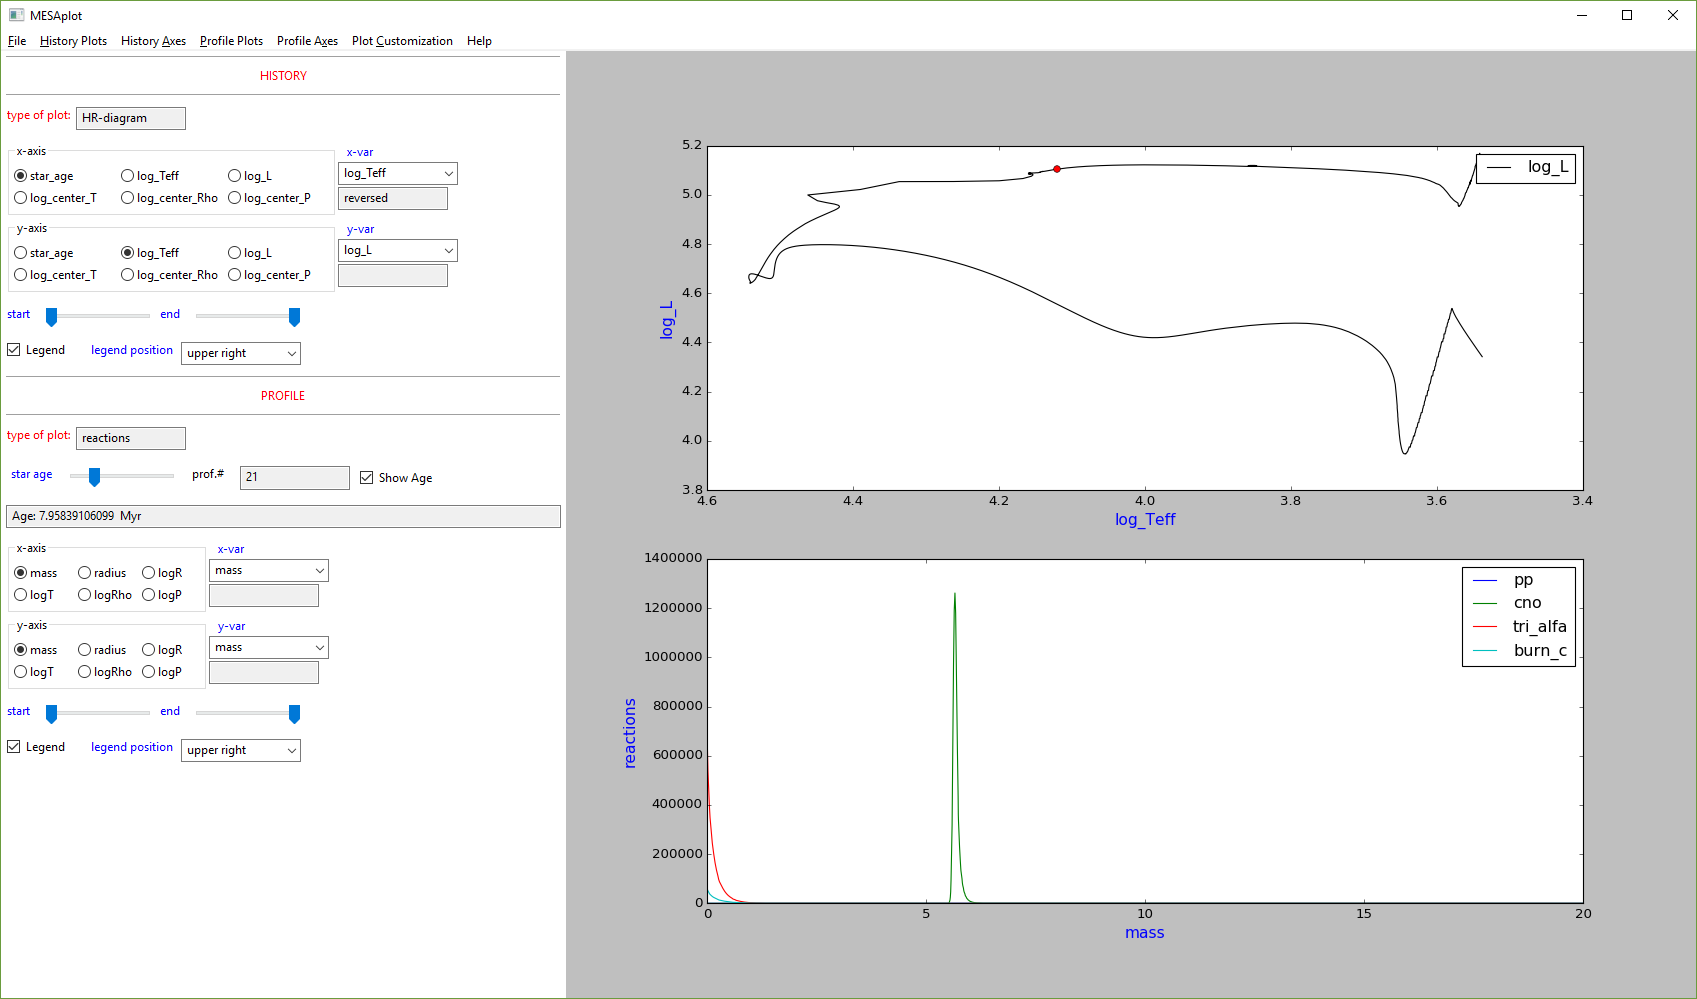Expand history y-var log_L dropdown
This screenshot has height=999, width=1697.
click(x=398, y=250)
